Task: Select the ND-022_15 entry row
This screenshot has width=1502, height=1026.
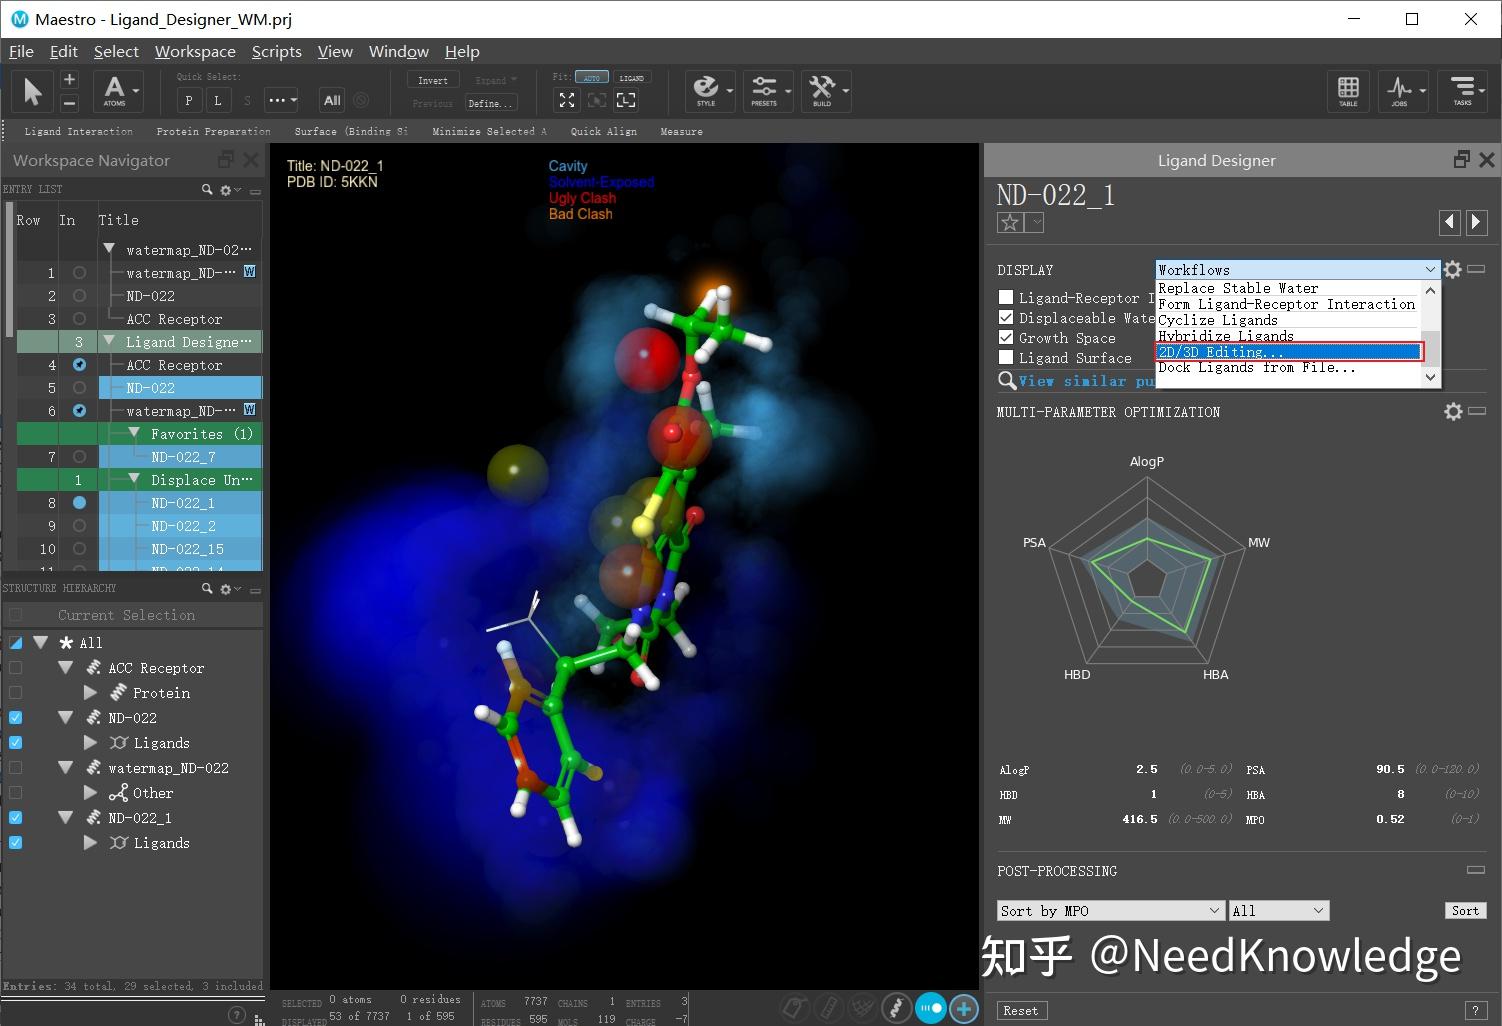Action: click(x=186, y=548)
